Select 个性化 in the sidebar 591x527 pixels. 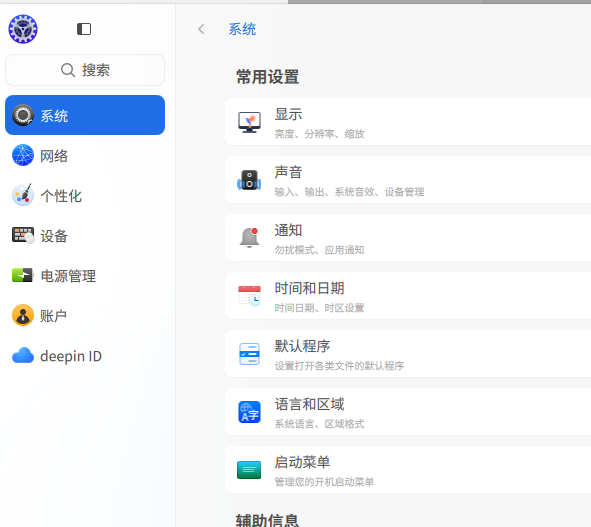[85, 195]
